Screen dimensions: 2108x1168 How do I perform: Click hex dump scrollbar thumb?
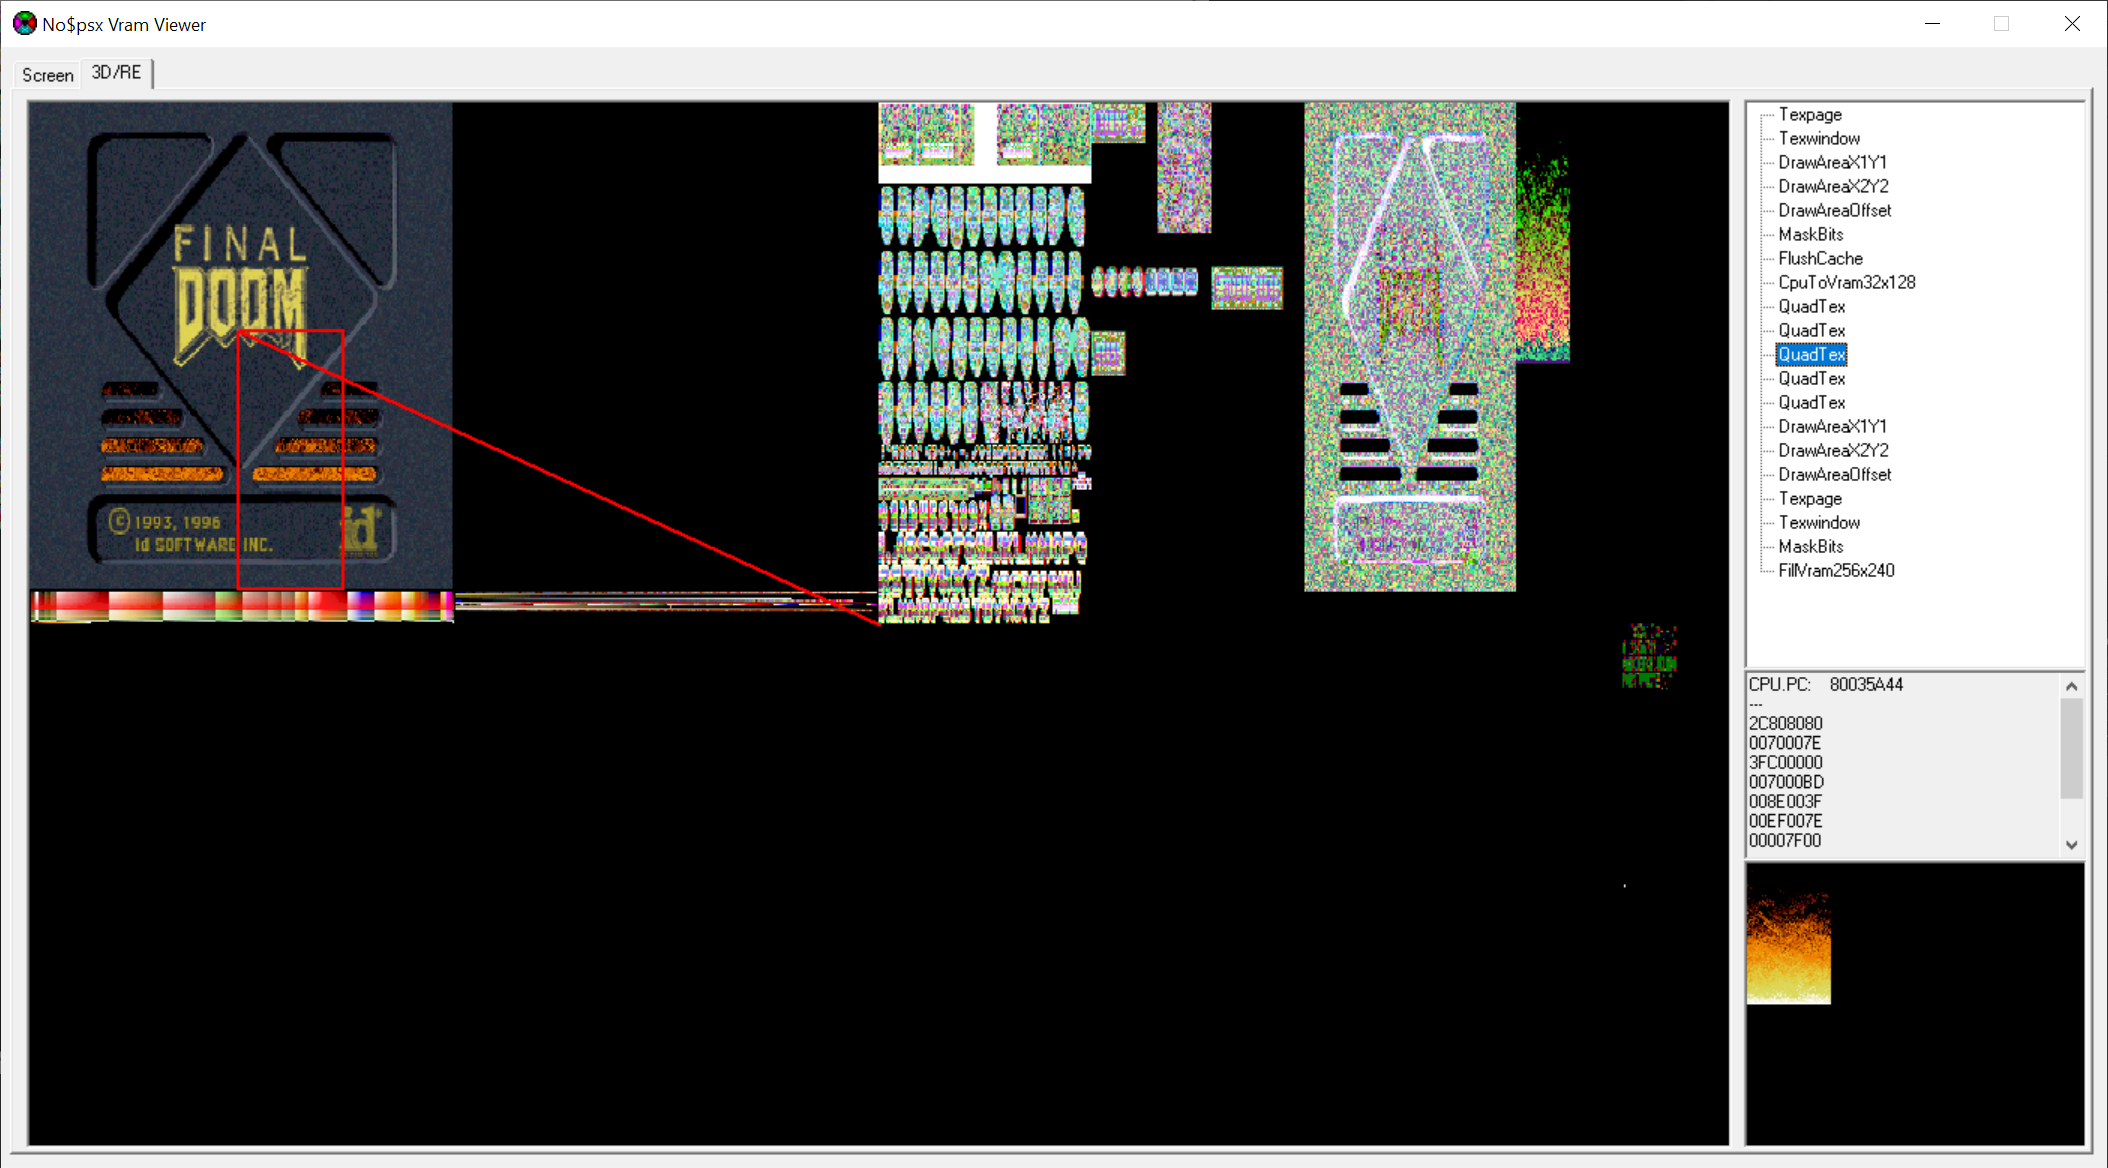pyautogui.click(x=2071, y=748)
